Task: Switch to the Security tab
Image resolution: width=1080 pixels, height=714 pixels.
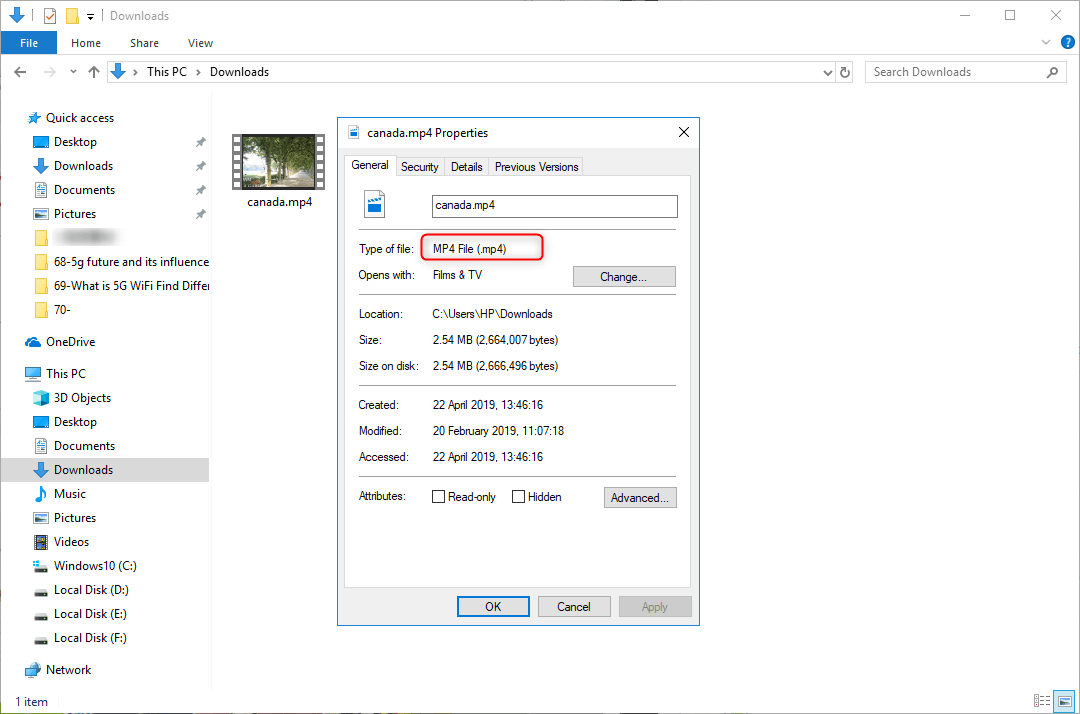Action: [x=419, y=167]
